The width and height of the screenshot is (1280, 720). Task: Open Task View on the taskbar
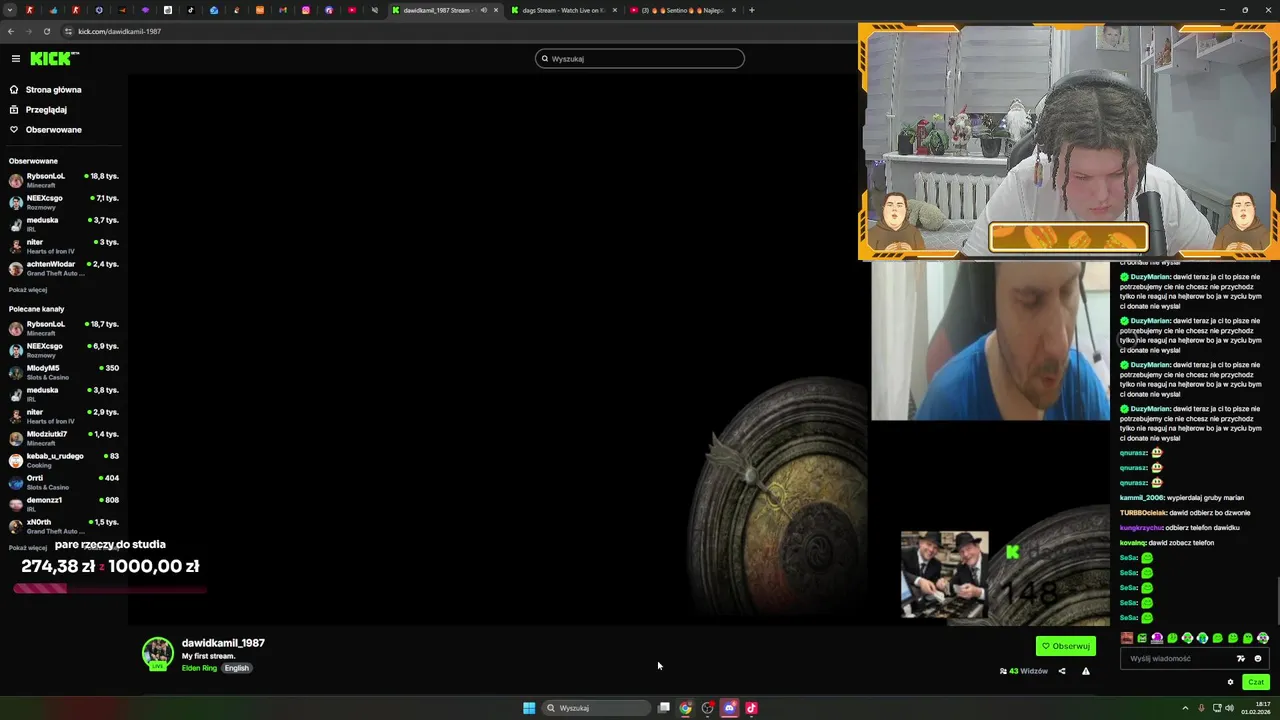(x=663, y=708)
